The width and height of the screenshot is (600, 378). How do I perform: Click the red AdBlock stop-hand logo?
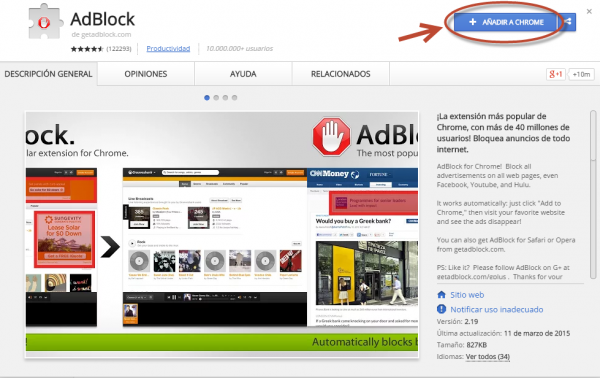[331, 137]
